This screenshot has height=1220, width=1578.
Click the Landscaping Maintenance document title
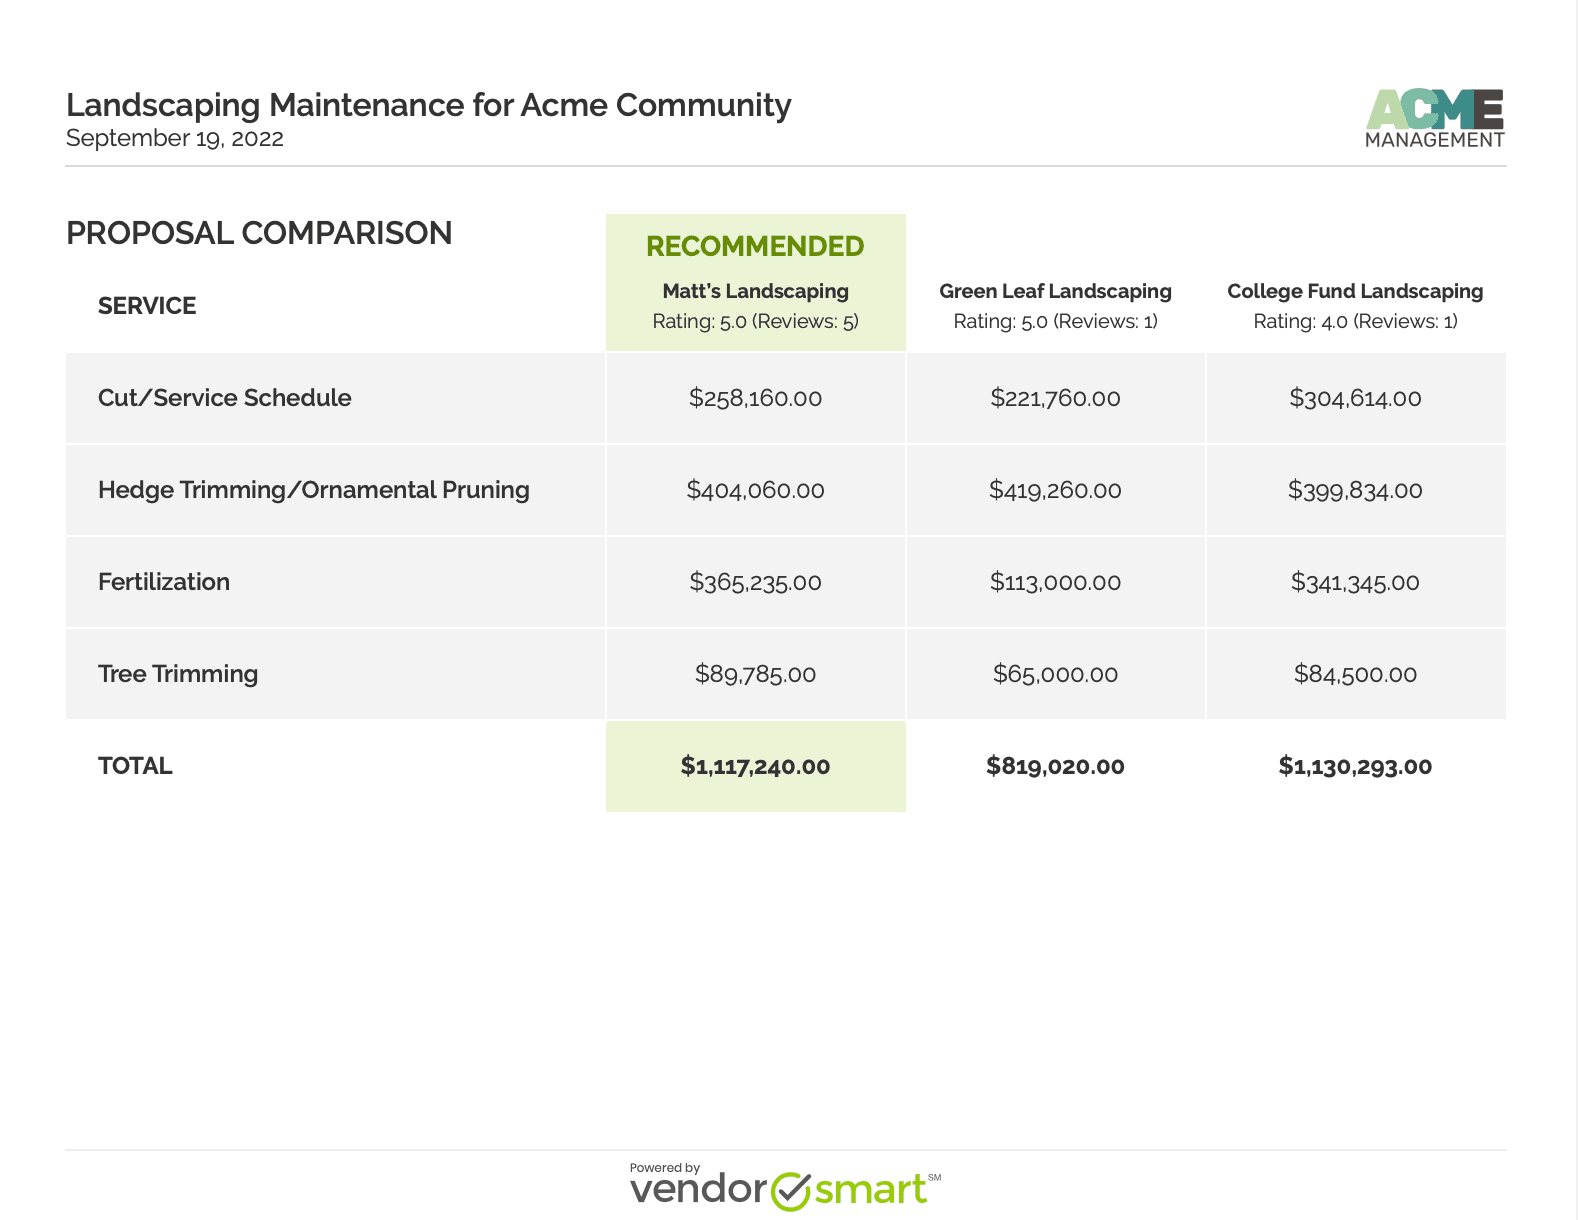tap(428, 105)
